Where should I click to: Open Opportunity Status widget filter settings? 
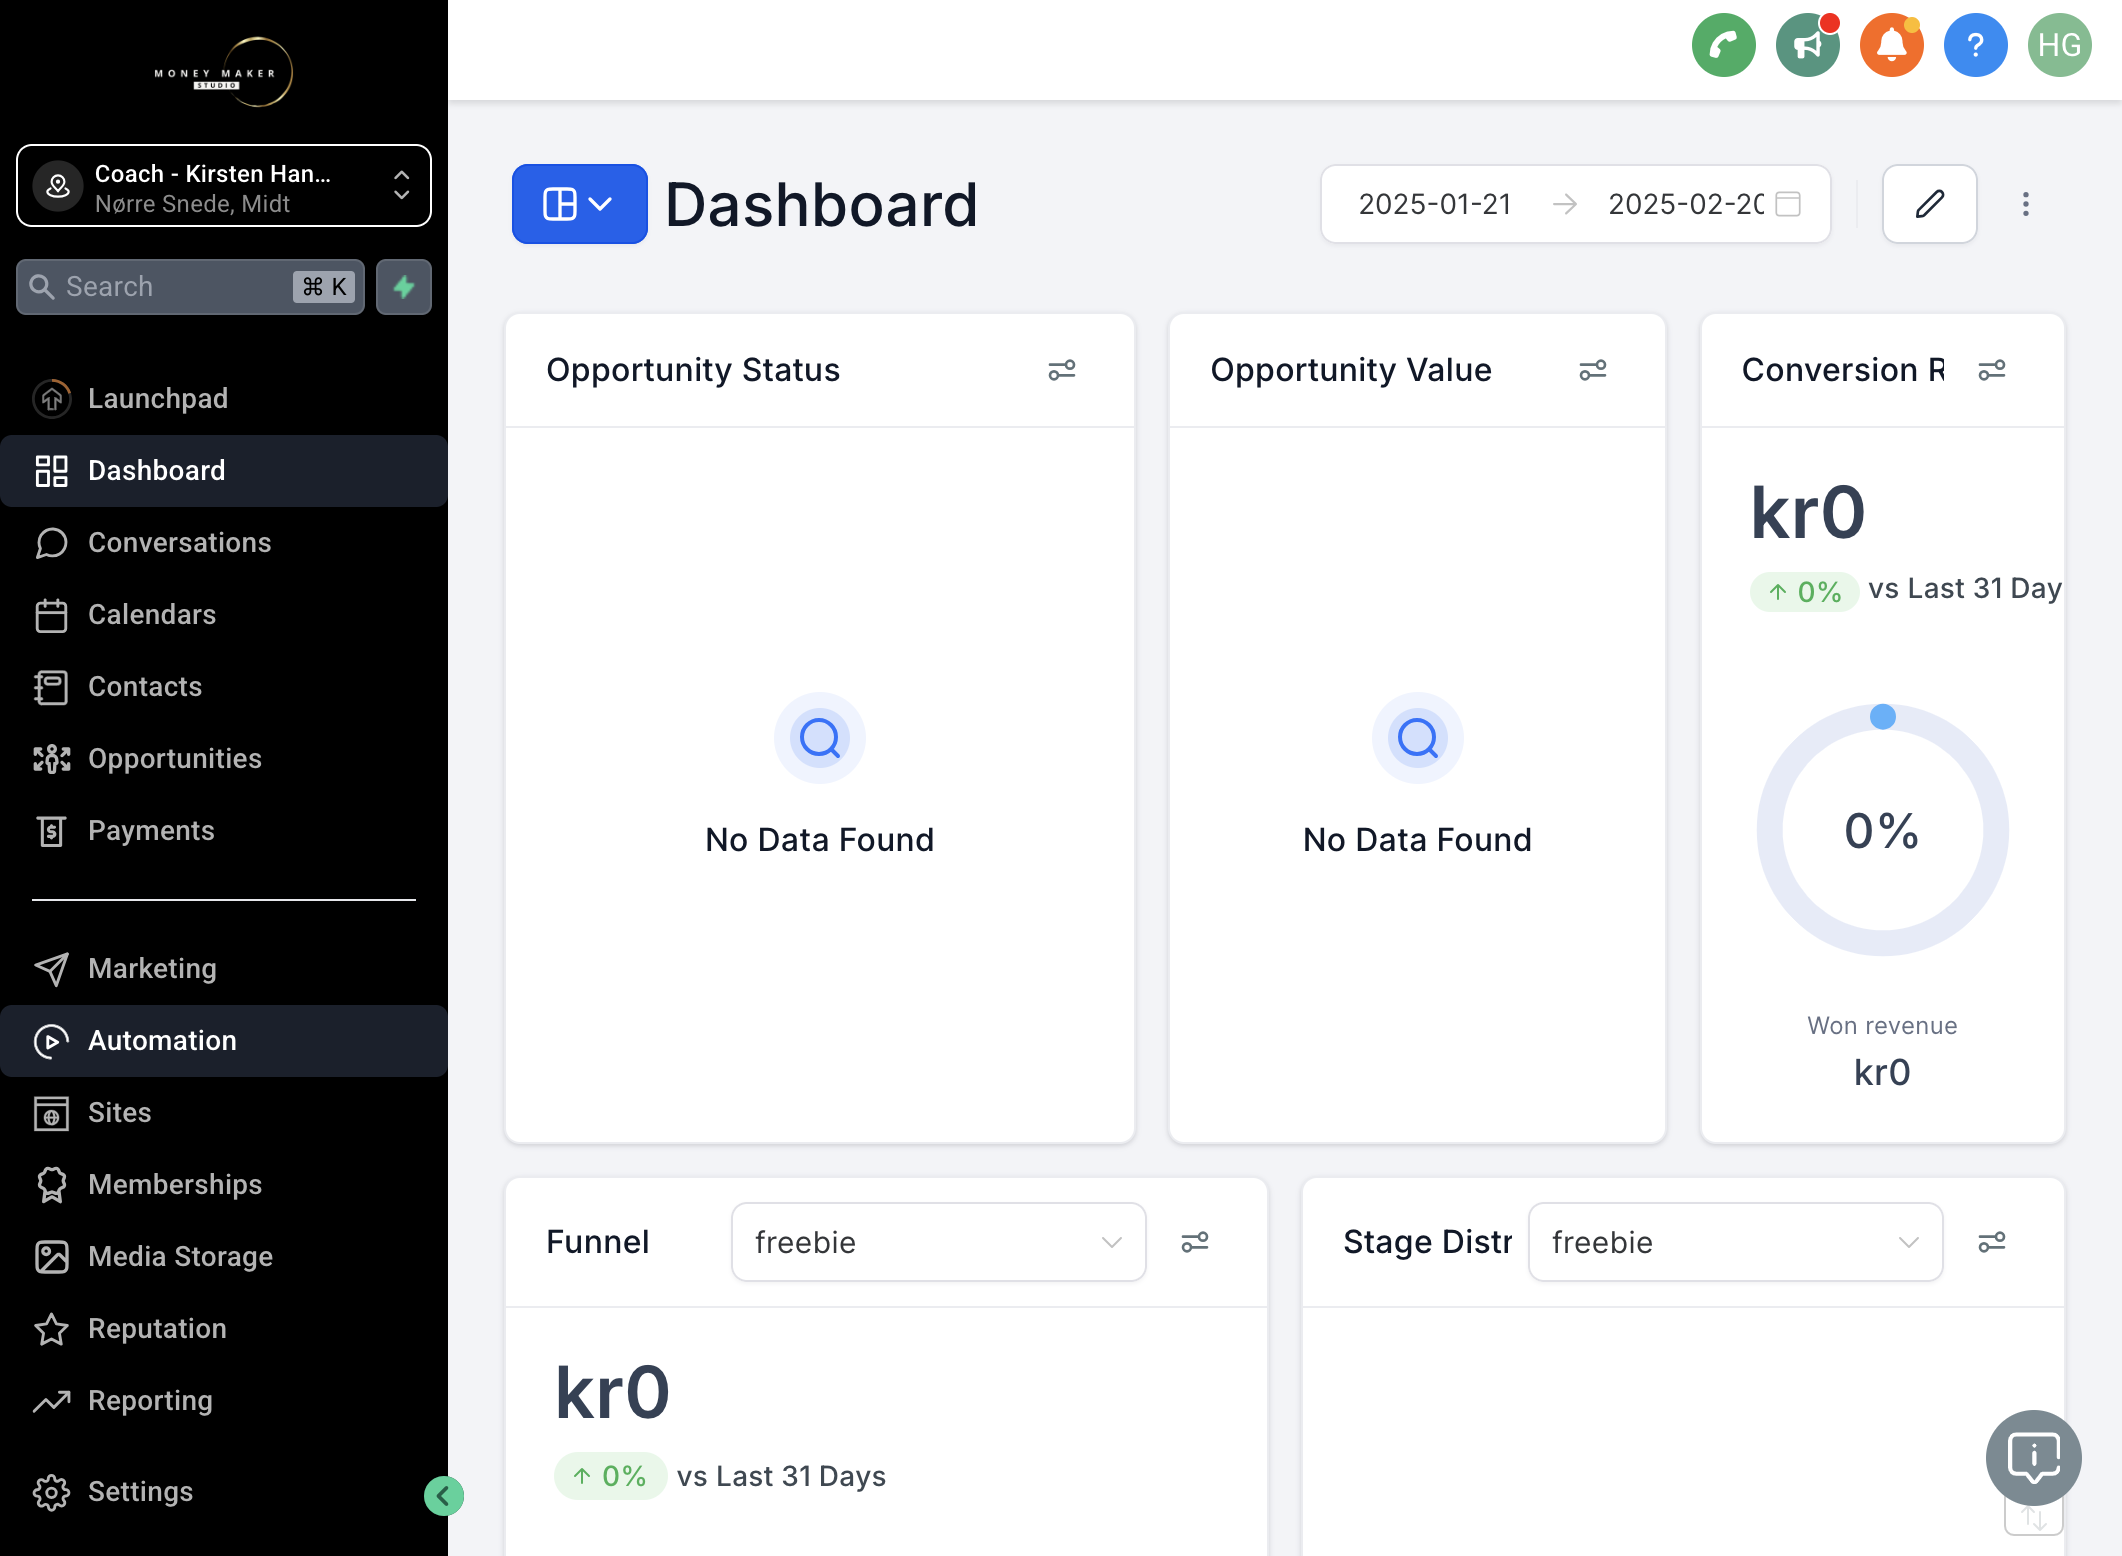click(x=1062, y=370)
